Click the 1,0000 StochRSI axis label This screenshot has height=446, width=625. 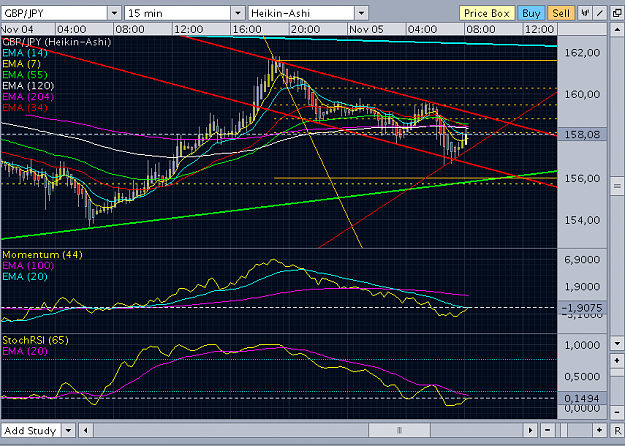pyautogui.click(x=582, y=345)
